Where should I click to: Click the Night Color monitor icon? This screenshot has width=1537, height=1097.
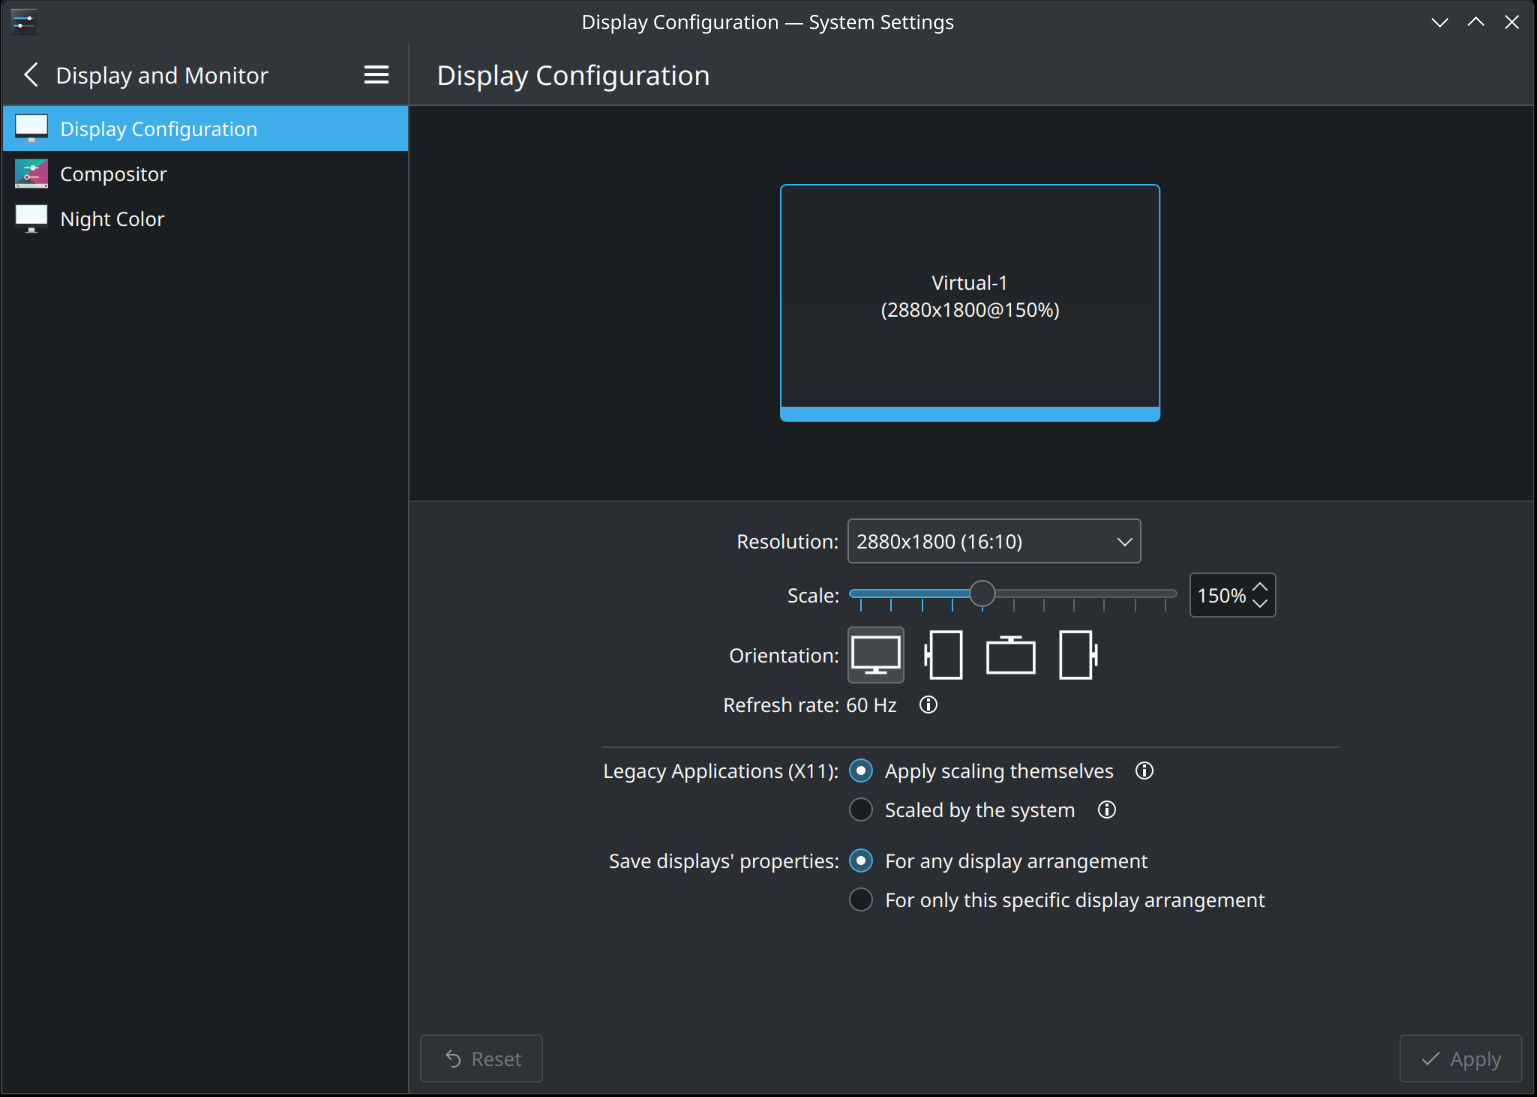tap(31, 218)
